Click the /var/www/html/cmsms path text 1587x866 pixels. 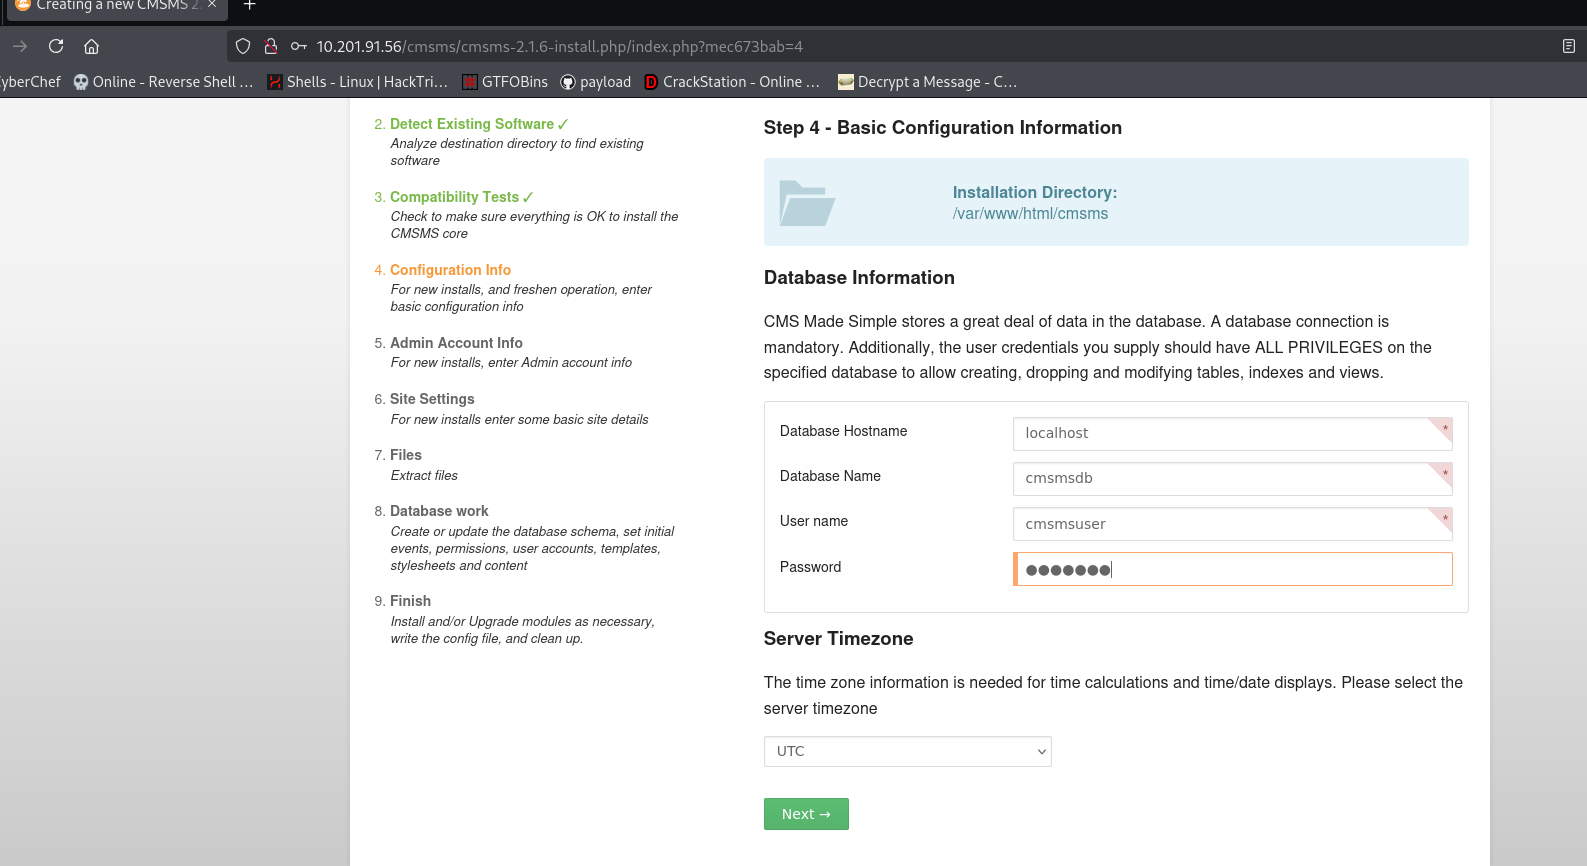[x=1030, y=214]
